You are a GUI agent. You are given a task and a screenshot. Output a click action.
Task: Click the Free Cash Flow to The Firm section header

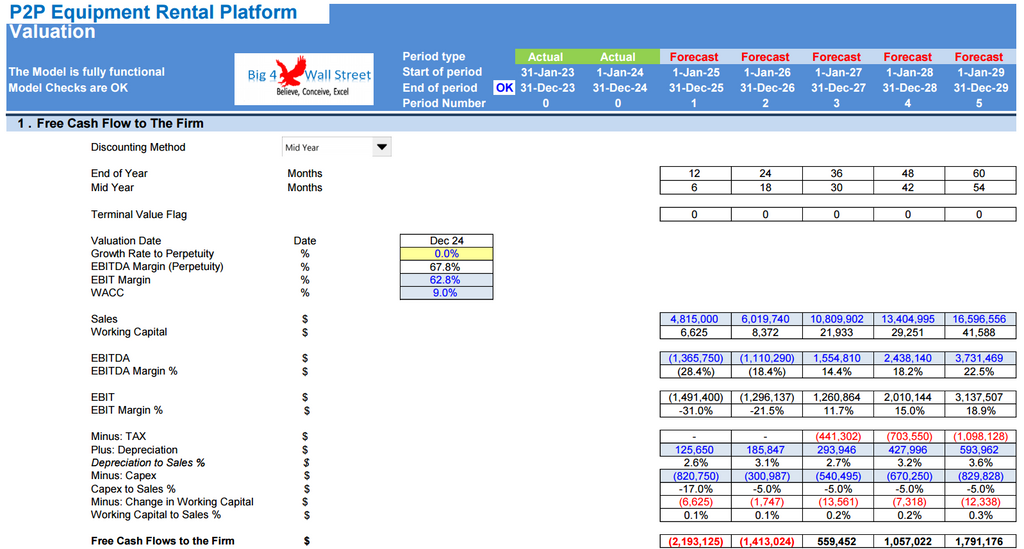(110, 124)
